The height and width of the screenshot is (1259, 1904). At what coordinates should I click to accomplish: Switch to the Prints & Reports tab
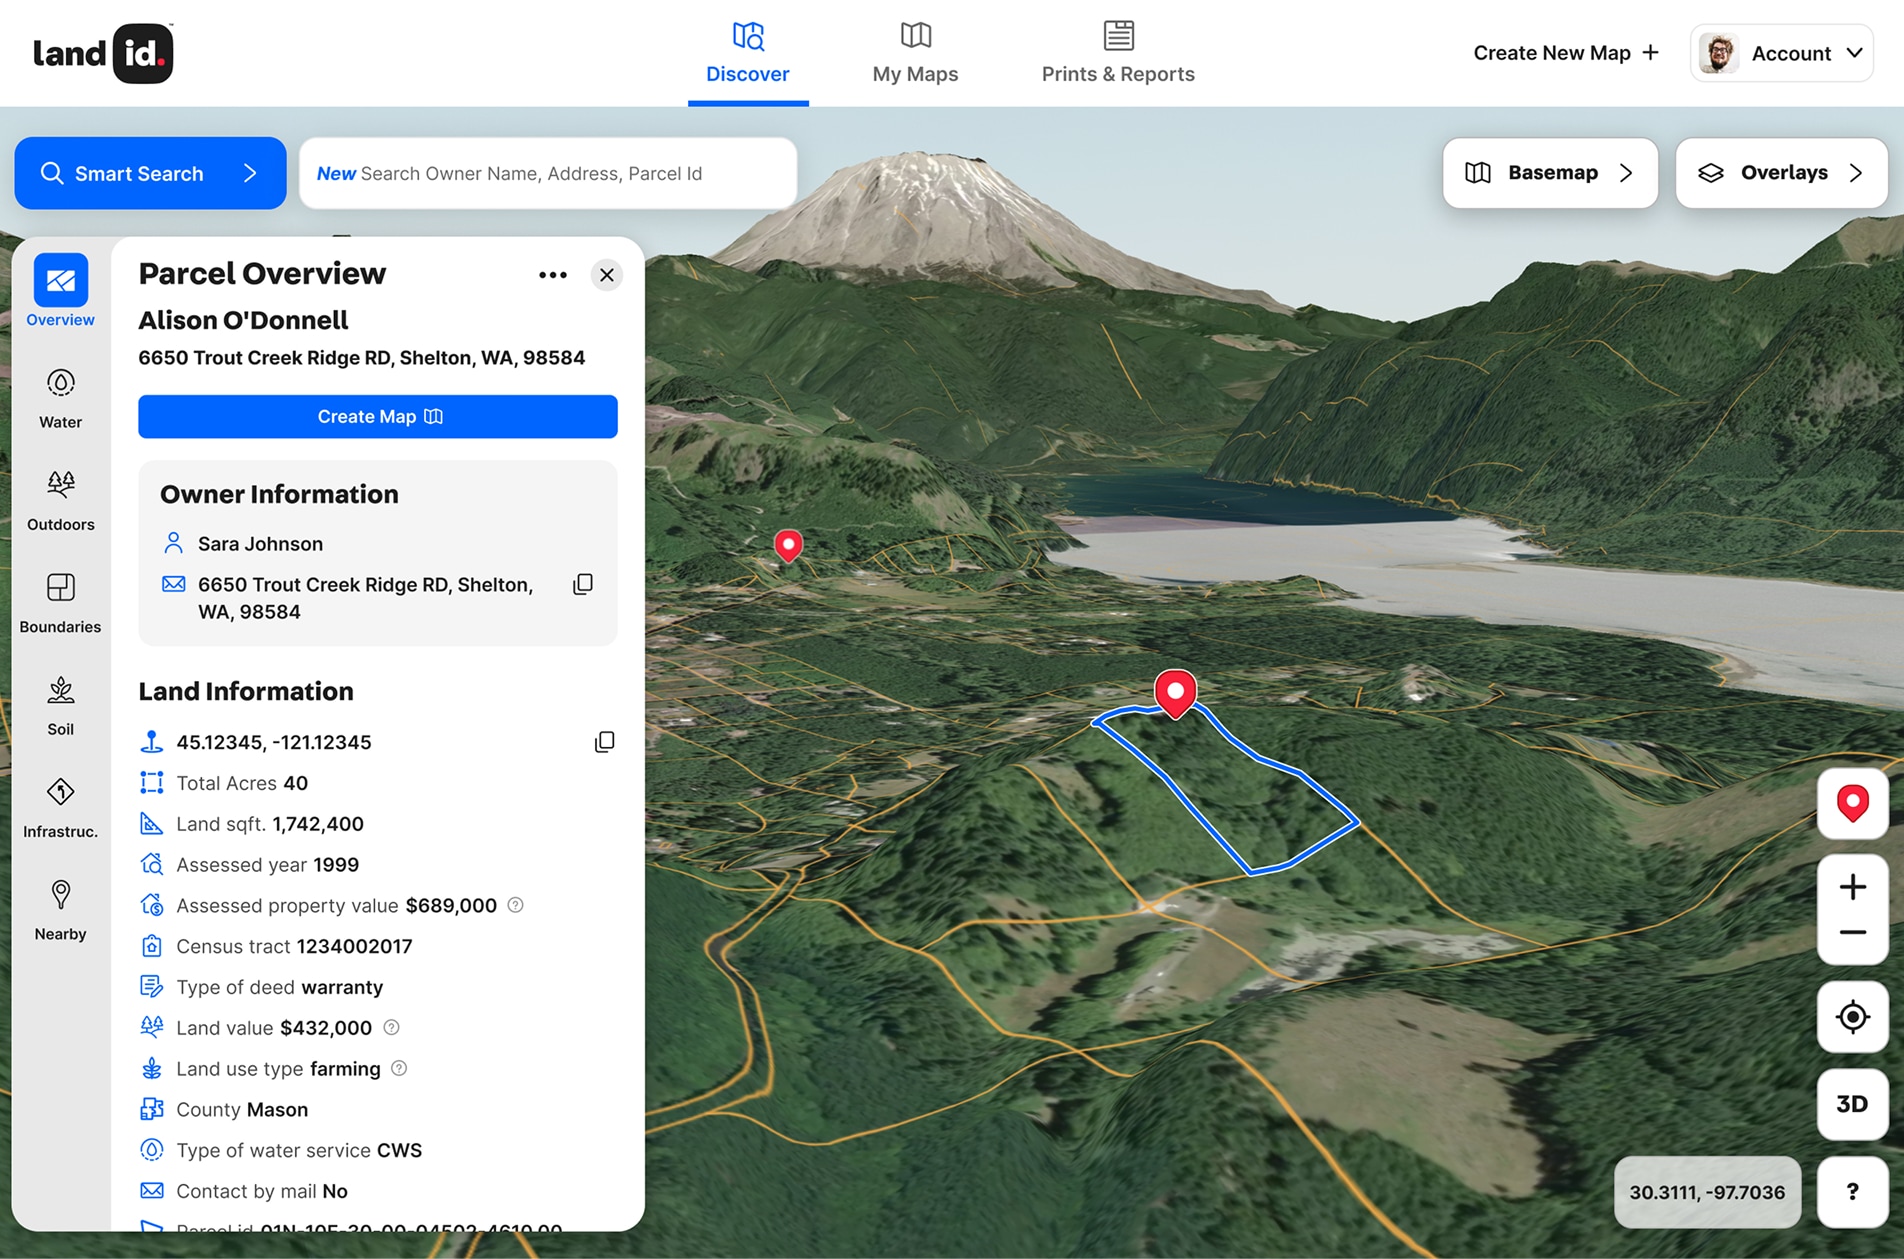tap(1118, 53)
